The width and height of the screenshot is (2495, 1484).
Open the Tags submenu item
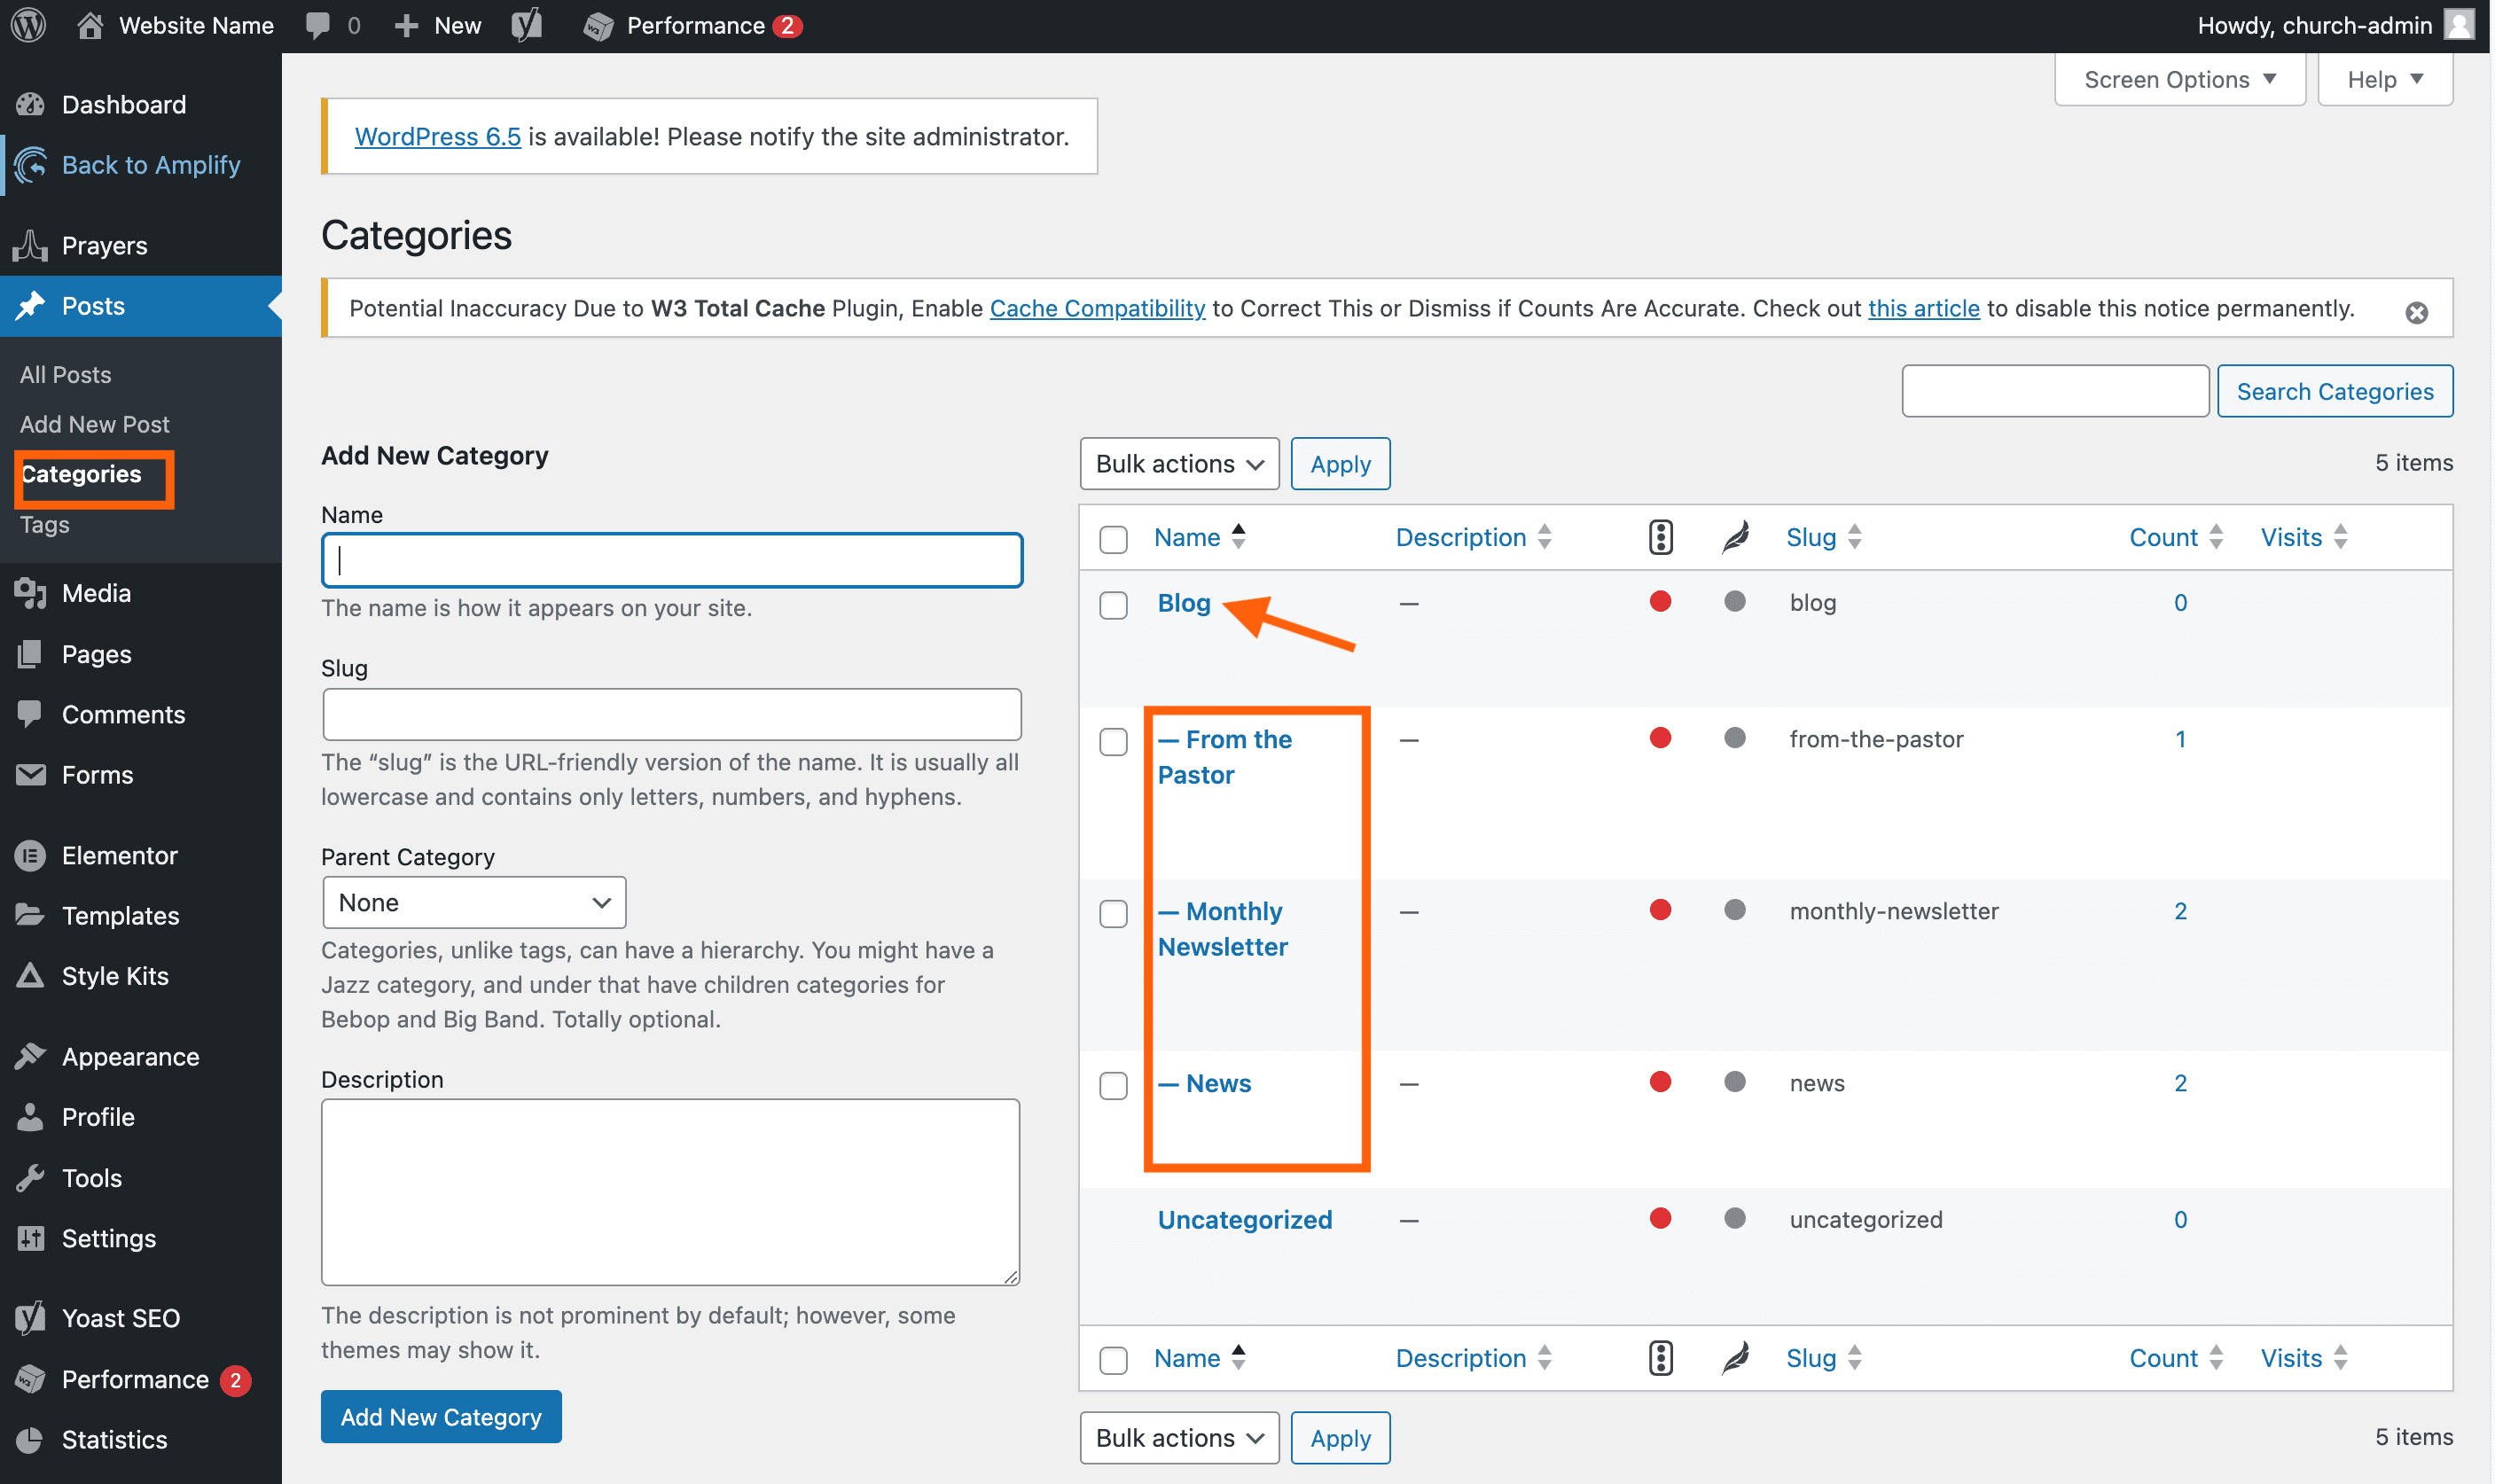point(45,524)
